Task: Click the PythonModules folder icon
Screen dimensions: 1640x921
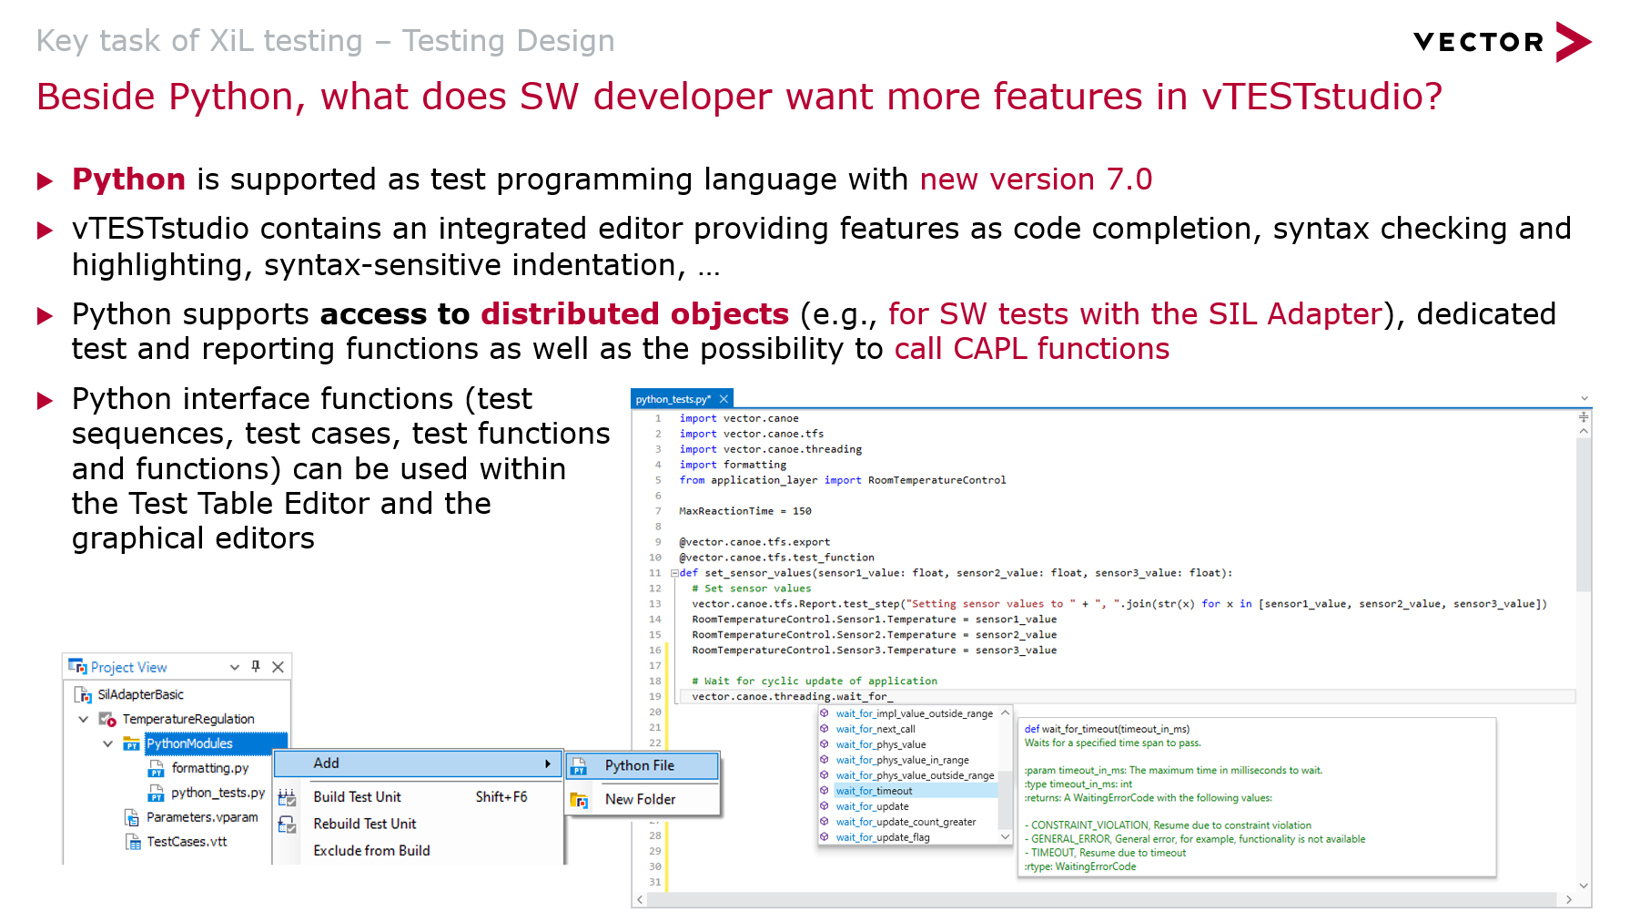Action: pyautogui.click(x=131, y=744)
